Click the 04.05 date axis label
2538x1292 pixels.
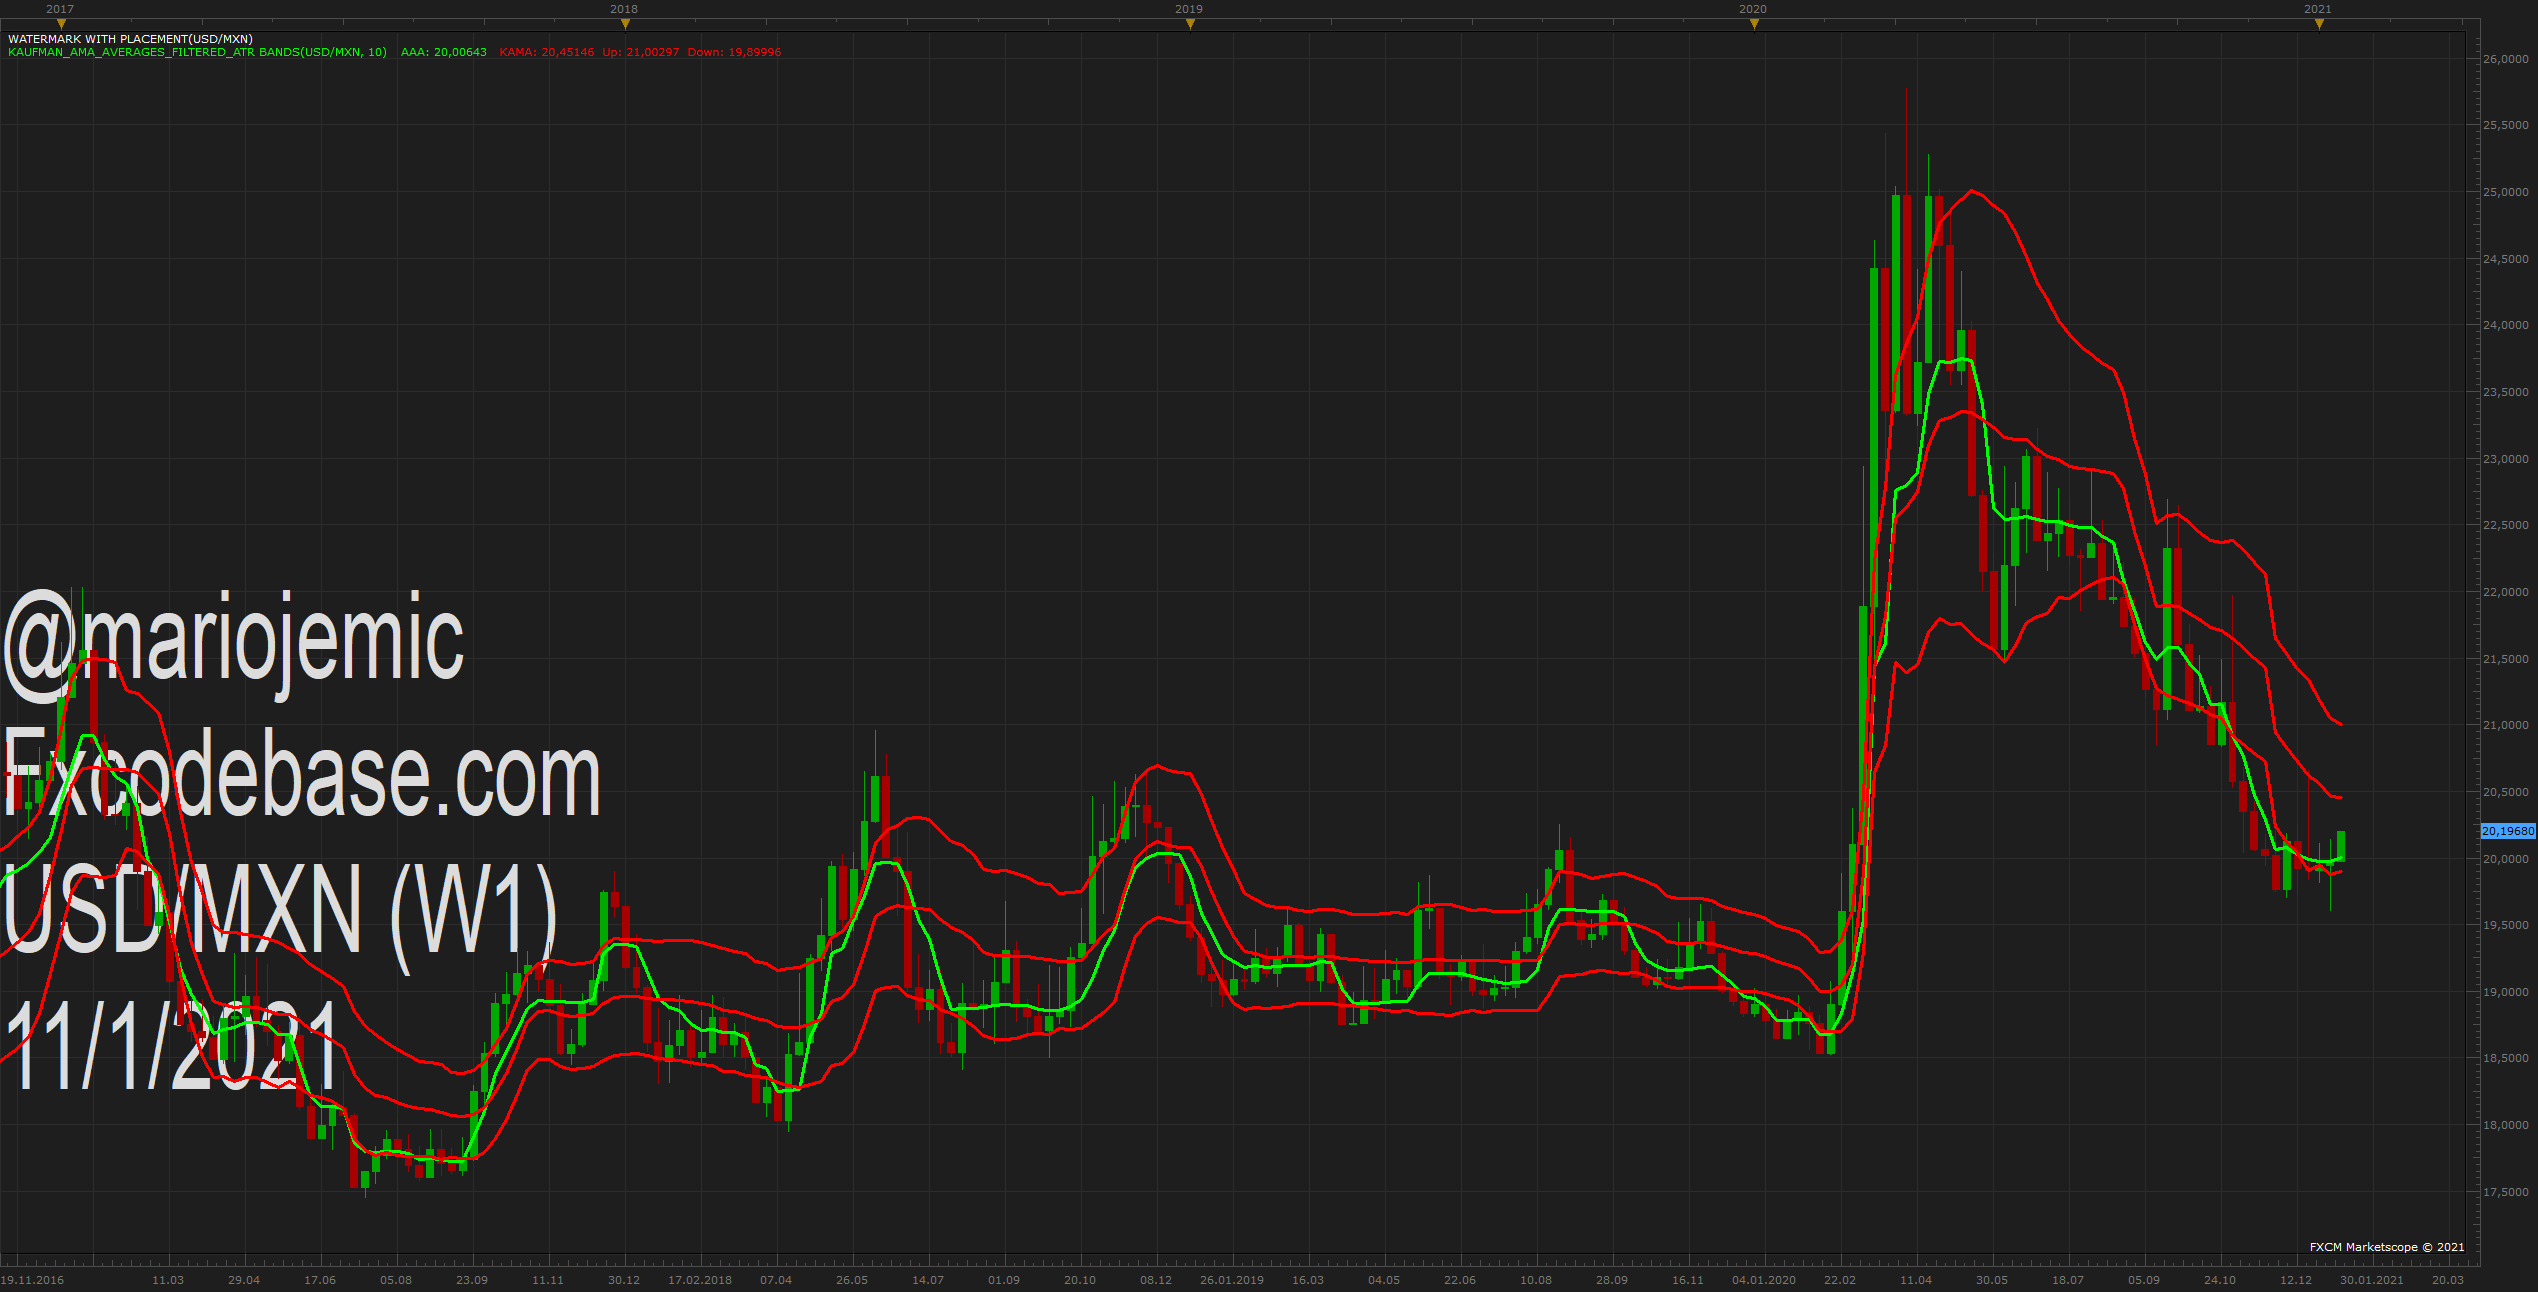(x=1384, y=1280)
